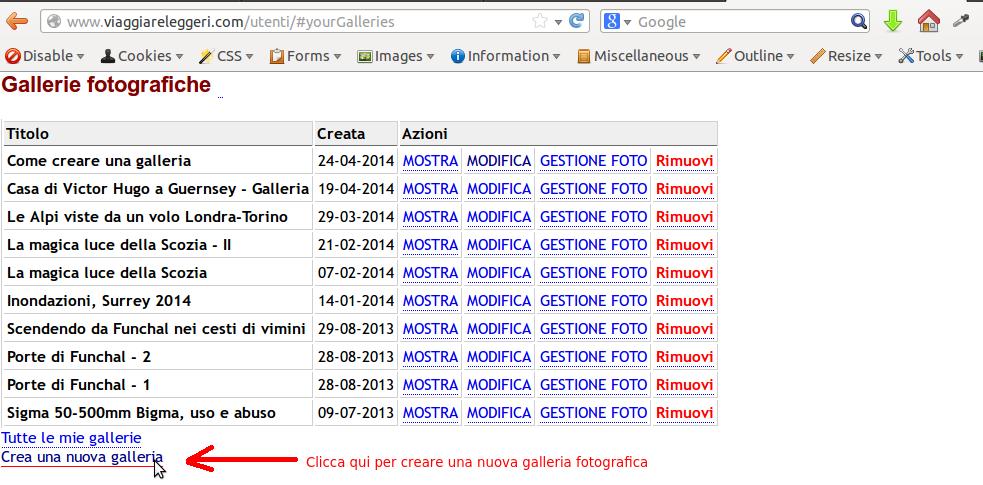Open the Google search engine selector
Image resolution: width=983 pixels, height=485 pixels.
(619, 21)
